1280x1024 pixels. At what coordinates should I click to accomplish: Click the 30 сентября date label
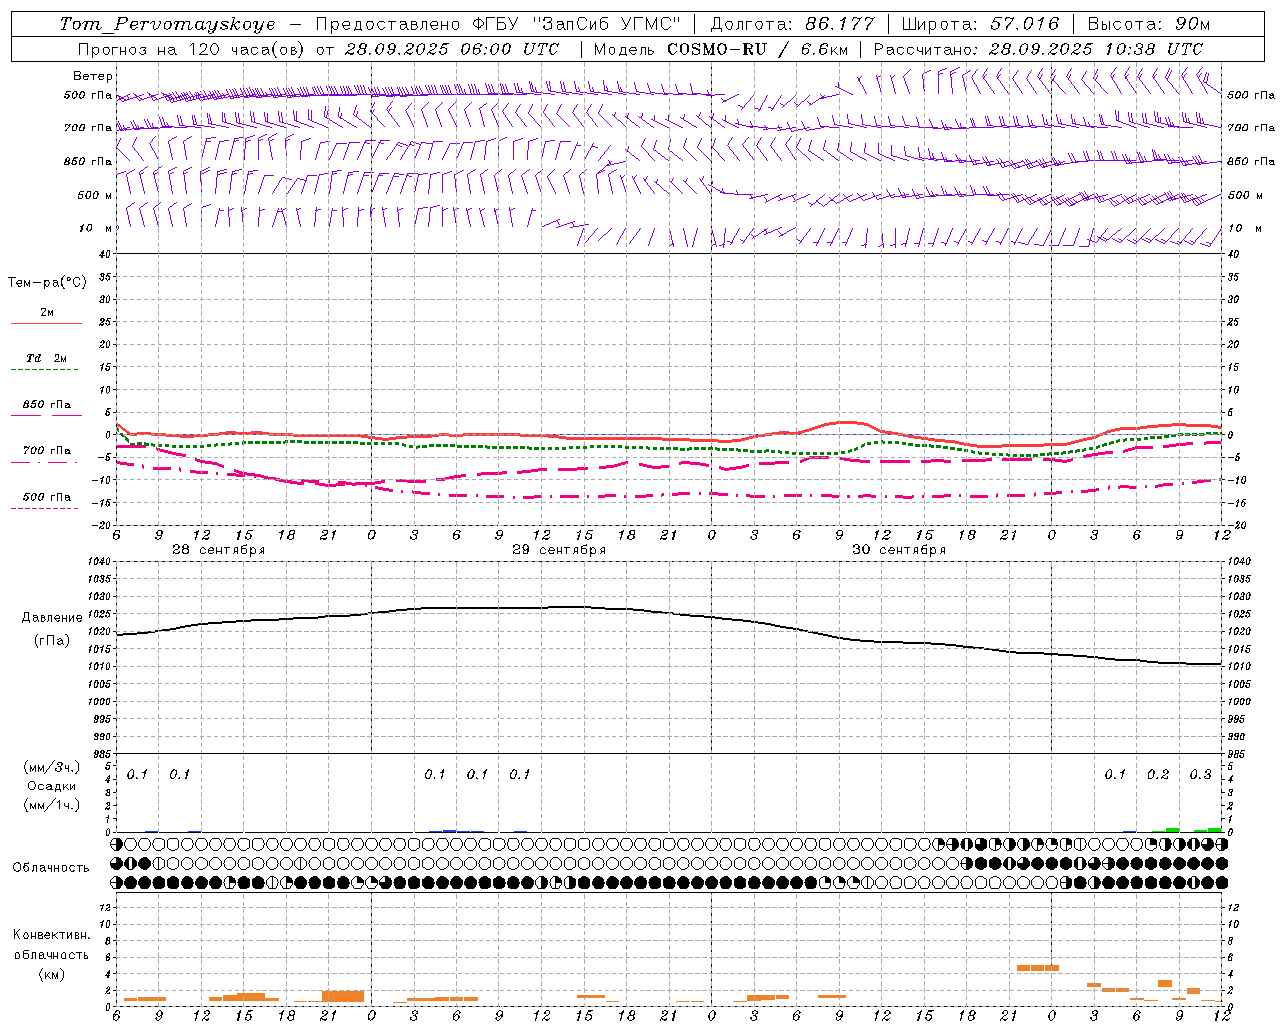[x=899, y=550]
